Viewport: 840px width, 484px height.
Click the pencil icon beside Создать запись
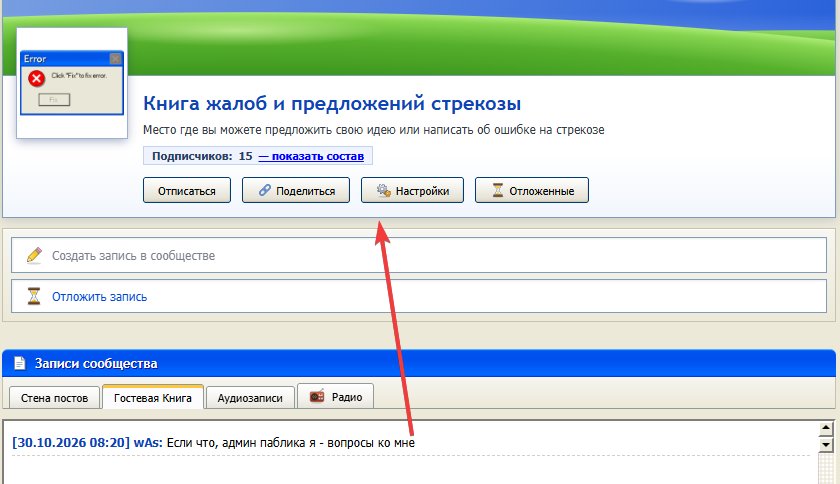pos(34,255)
